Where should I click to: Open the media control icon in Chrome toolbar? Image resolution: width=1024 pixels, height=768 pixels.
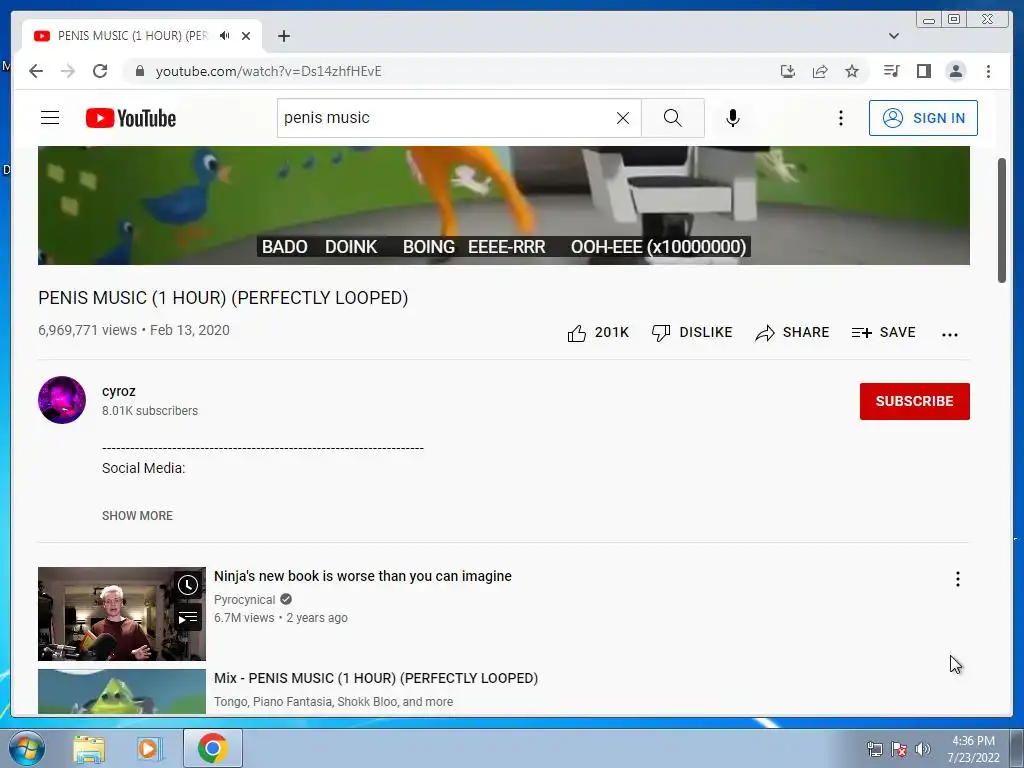891,71
